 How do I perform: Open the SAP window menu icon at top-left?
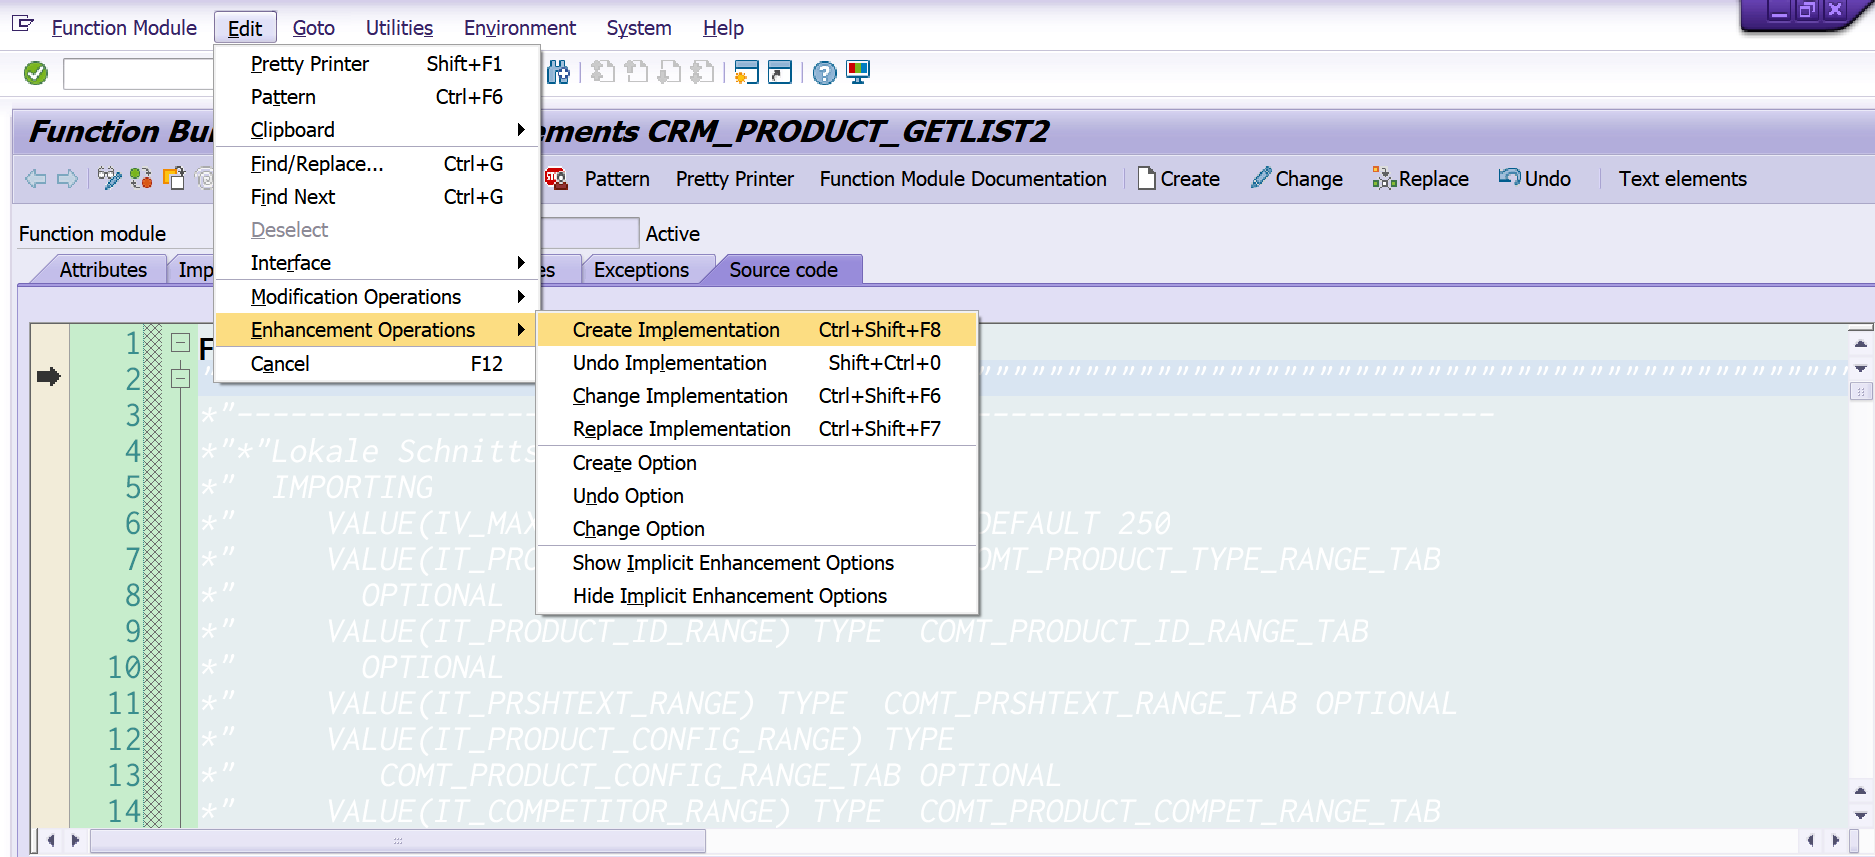(23, 26)
